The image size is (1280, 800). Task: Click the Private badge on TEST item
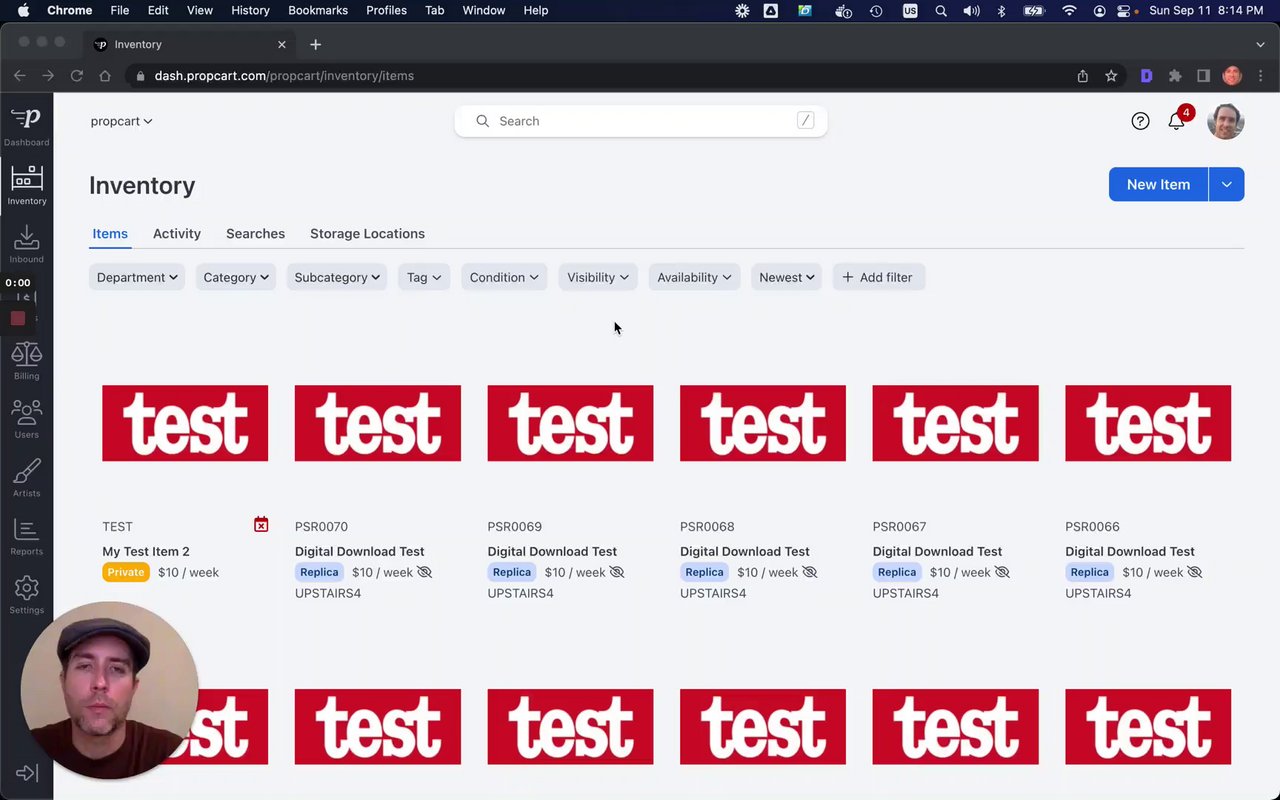click(x=126, y=572)
